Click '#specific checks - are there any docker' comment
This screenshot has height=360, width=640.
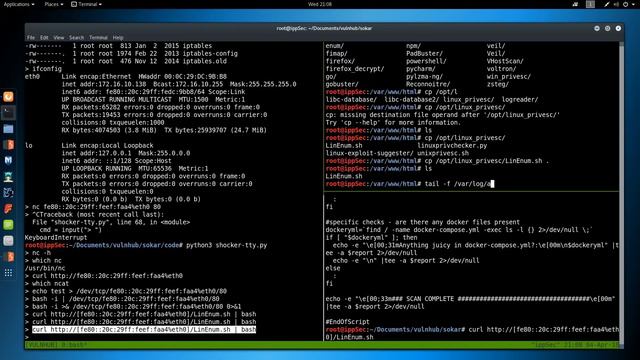point(423,222)
